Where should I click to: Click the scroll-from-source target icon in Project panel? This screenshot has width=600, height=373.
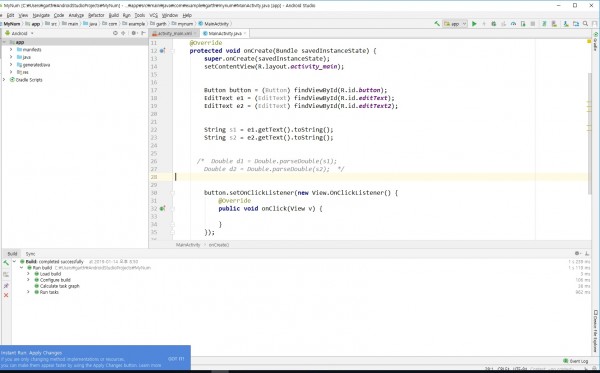pyautogui.click(x=115, y=33)
